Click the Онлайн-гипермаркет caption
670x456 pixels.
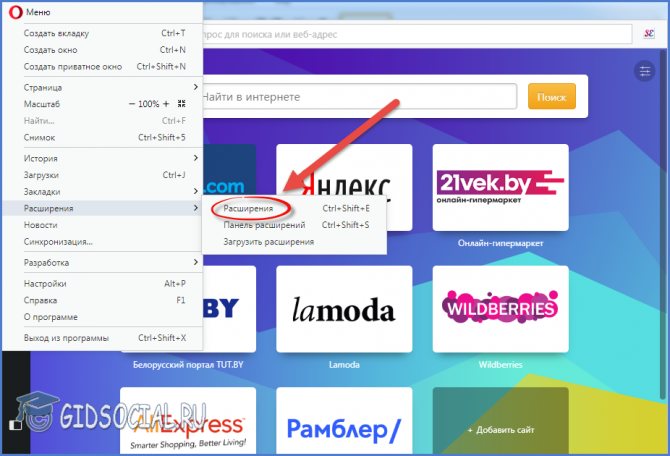(500, 243)
